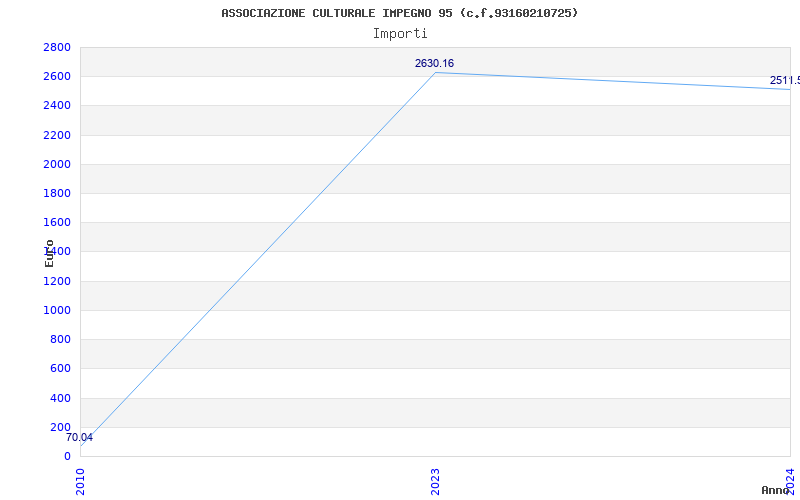Screen dimensions: 800x500
Task: Click the 600 value on the y-axis
Action: [60, 368]
